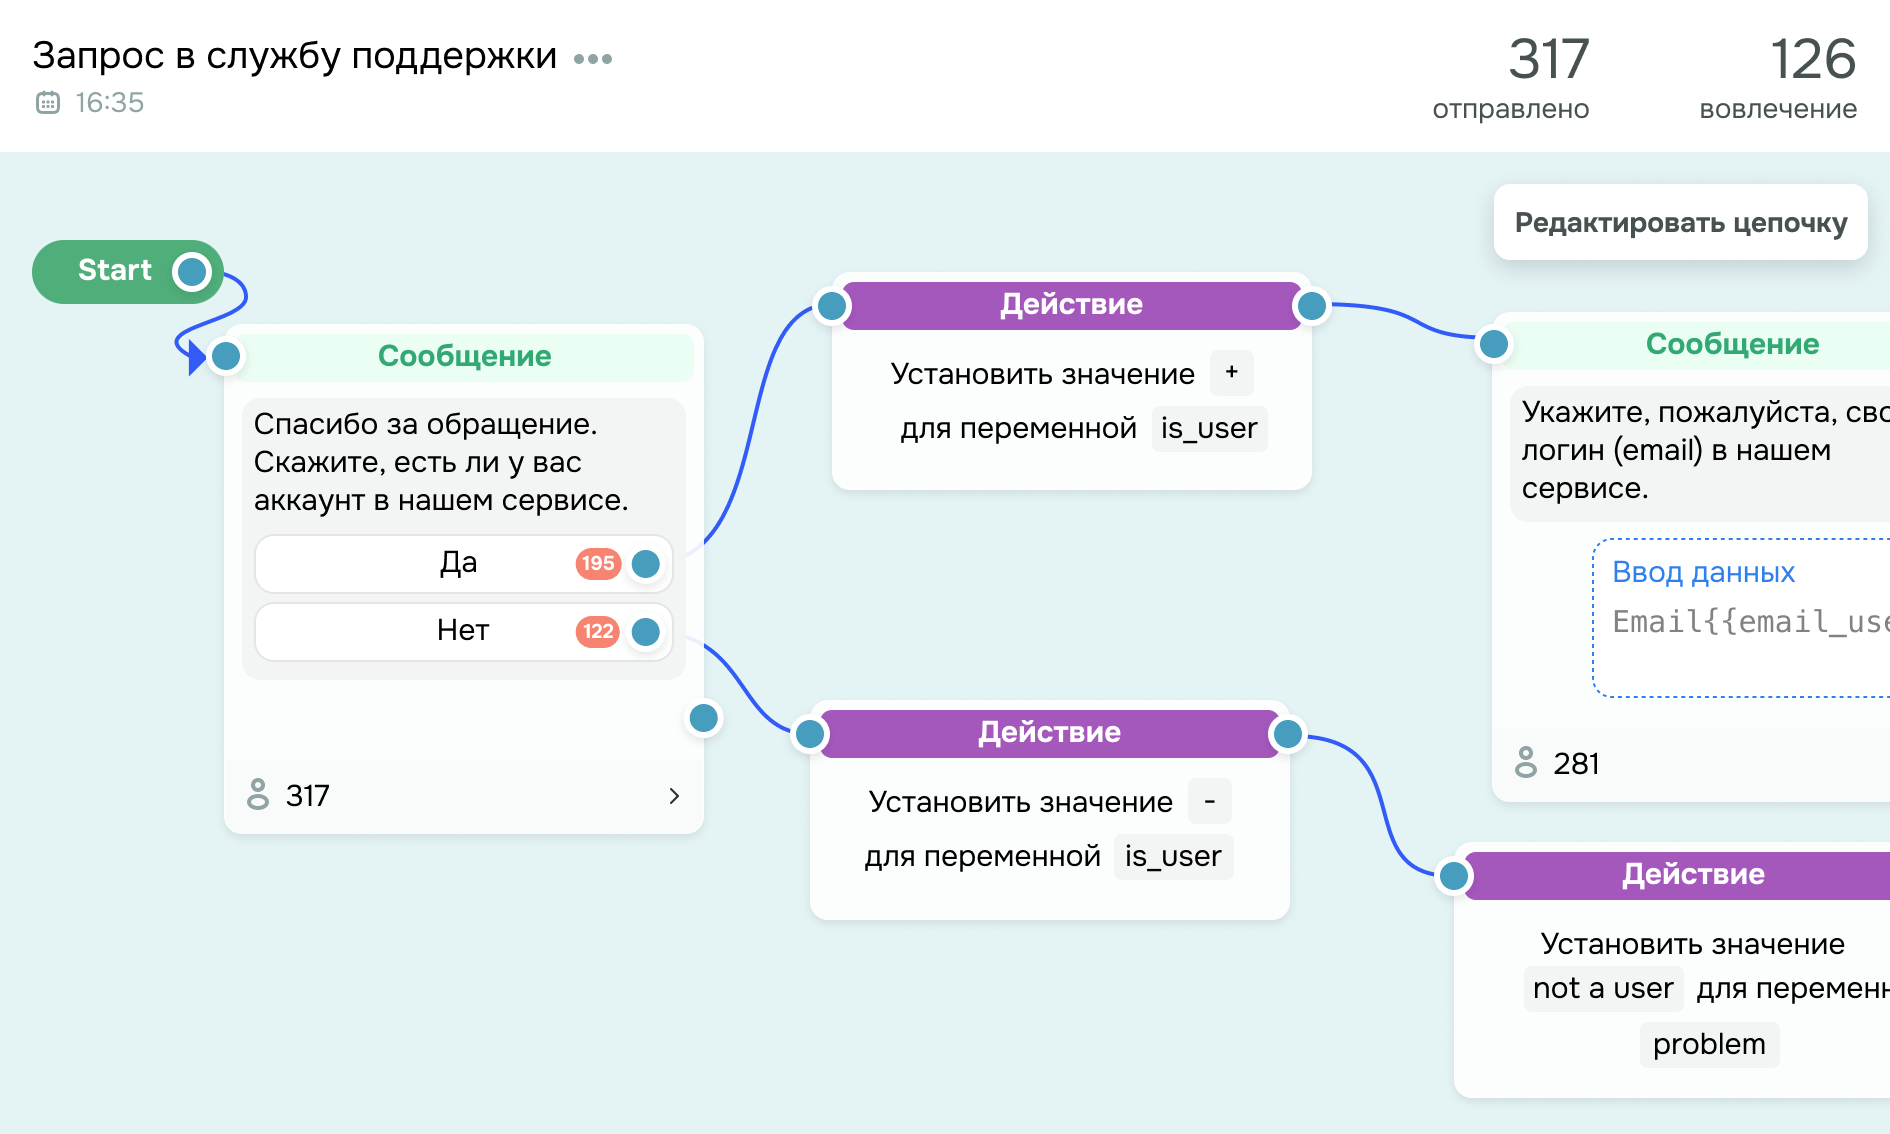Click header of middle Действие block
Image resolution: width=1890 pixels, height=1134 pixels.
click(x=1050, y=733)
